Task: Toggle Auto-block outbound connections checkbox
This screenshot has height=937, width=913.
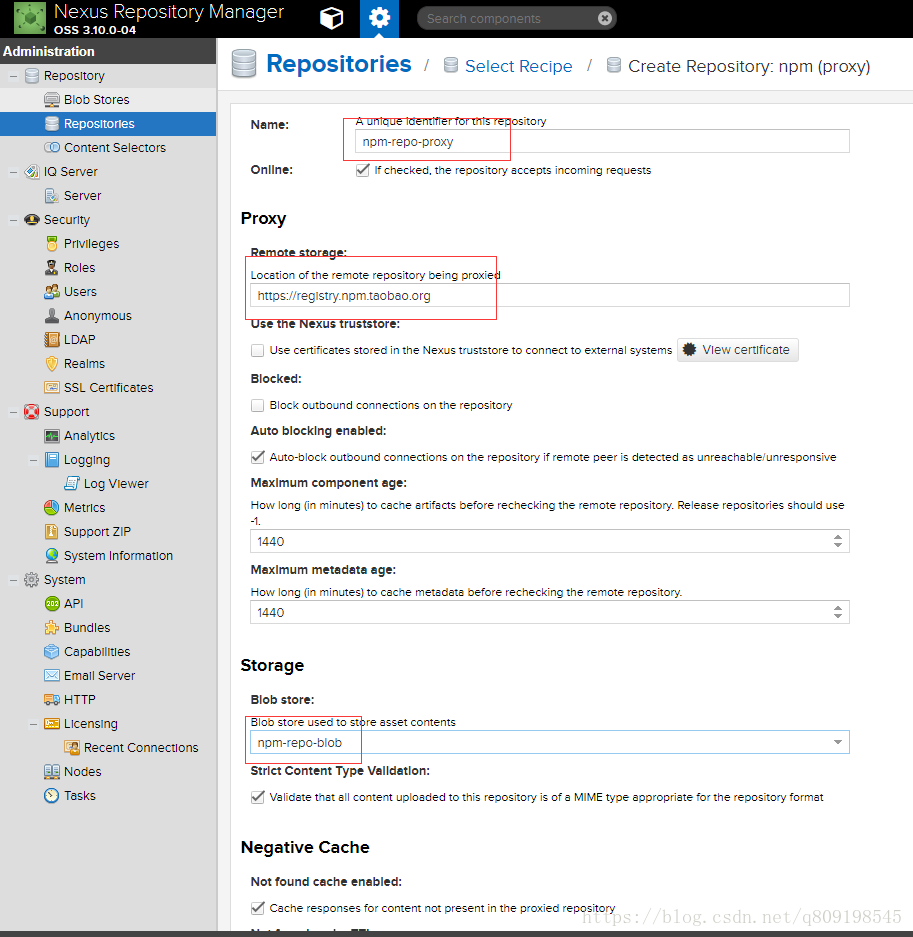Action: pyautogui.click(x=258, y=457)
